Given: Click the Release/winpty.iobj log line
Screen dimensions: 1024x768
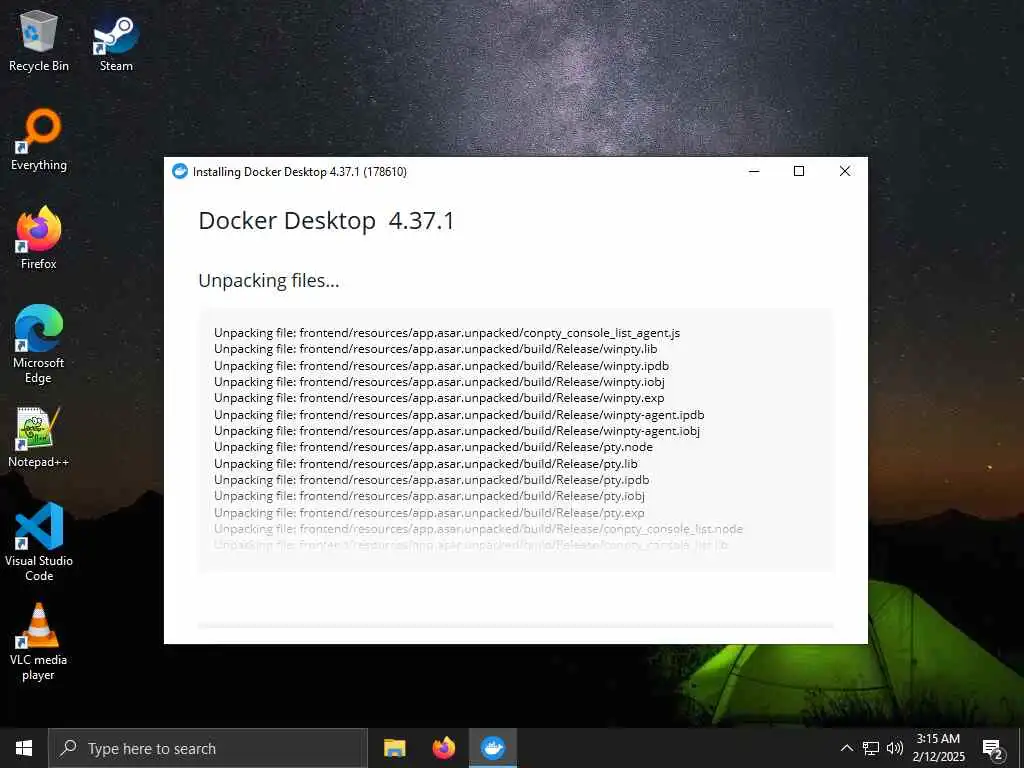Looking at the screenshot, I should pyautogui.click(x=439, y=382).
